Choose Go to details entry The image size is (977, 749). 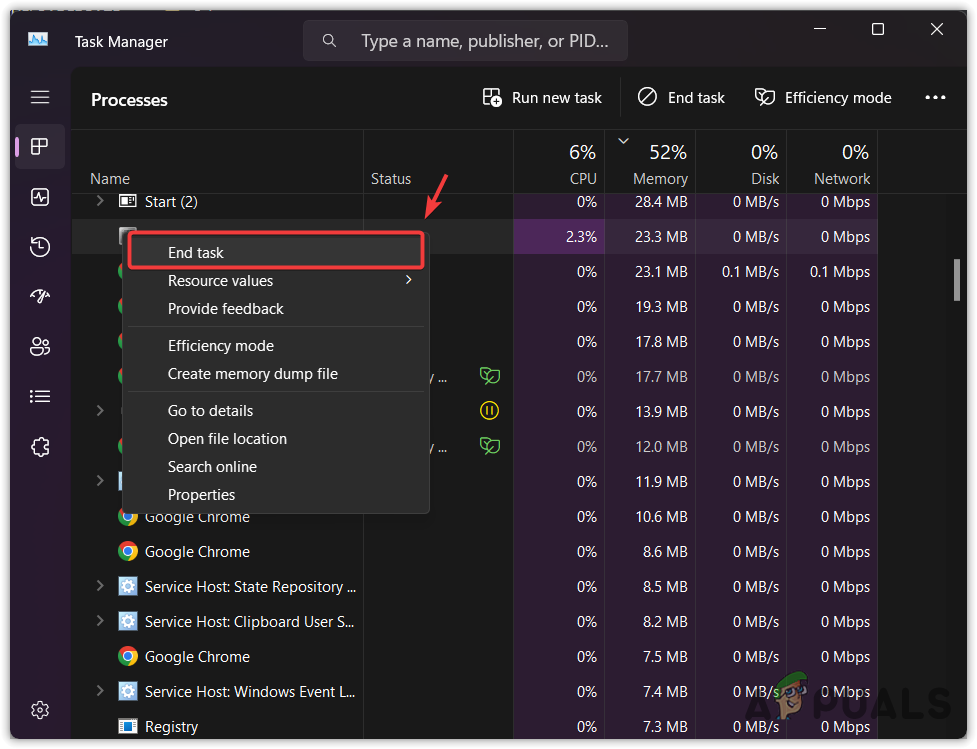tap(276, 411)
